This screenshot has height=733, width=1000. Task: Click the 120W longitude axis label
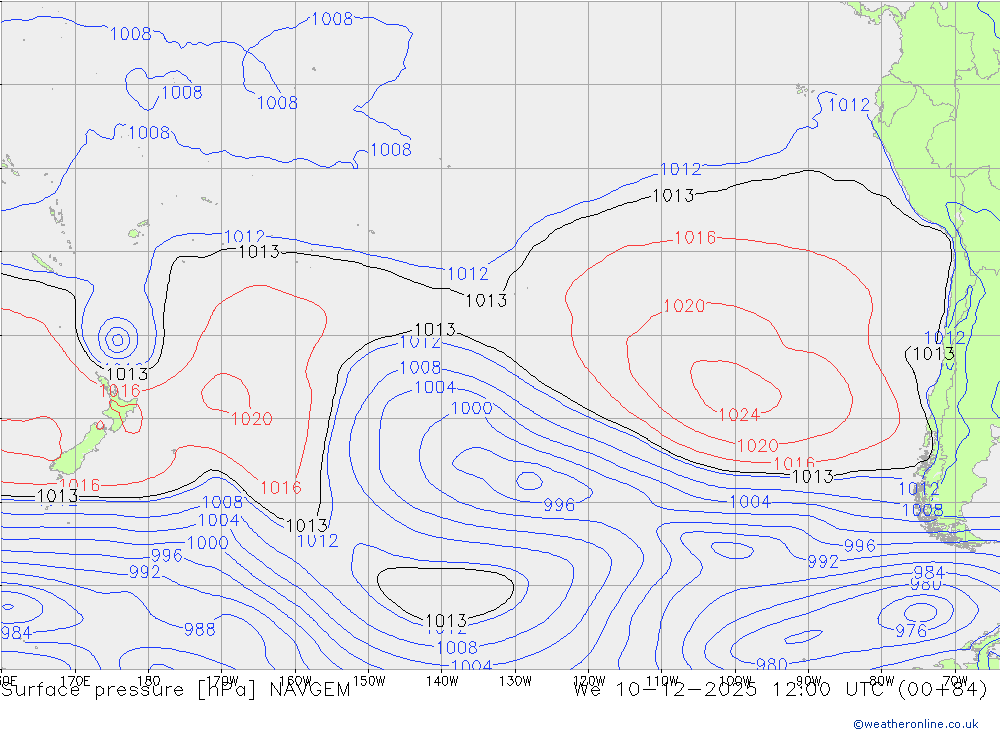click(589, 681)
